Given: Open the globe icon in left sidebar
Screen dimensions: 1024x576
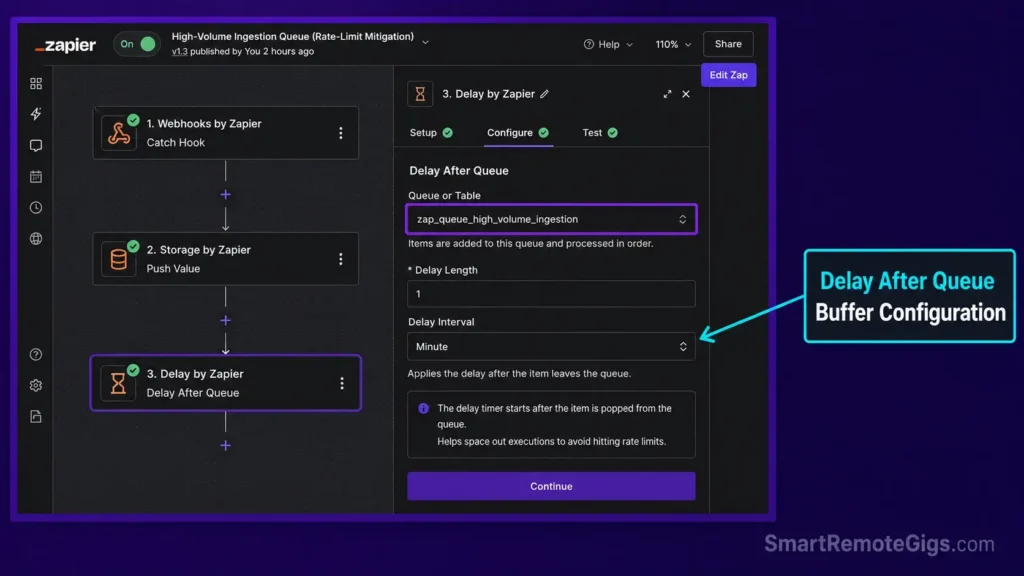Looking at the screenshot, I should click(x=36, y=239).
